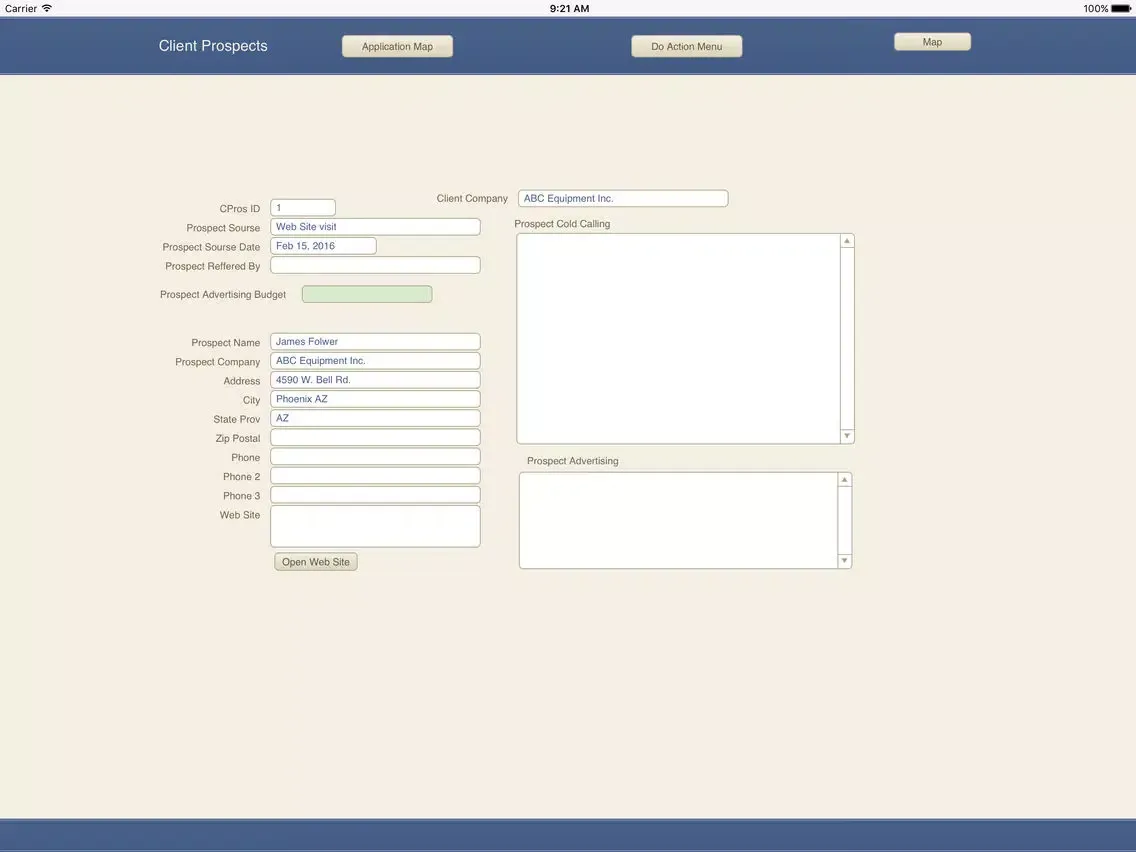Select the Prospect Sourse Date field

click(323, 246)
